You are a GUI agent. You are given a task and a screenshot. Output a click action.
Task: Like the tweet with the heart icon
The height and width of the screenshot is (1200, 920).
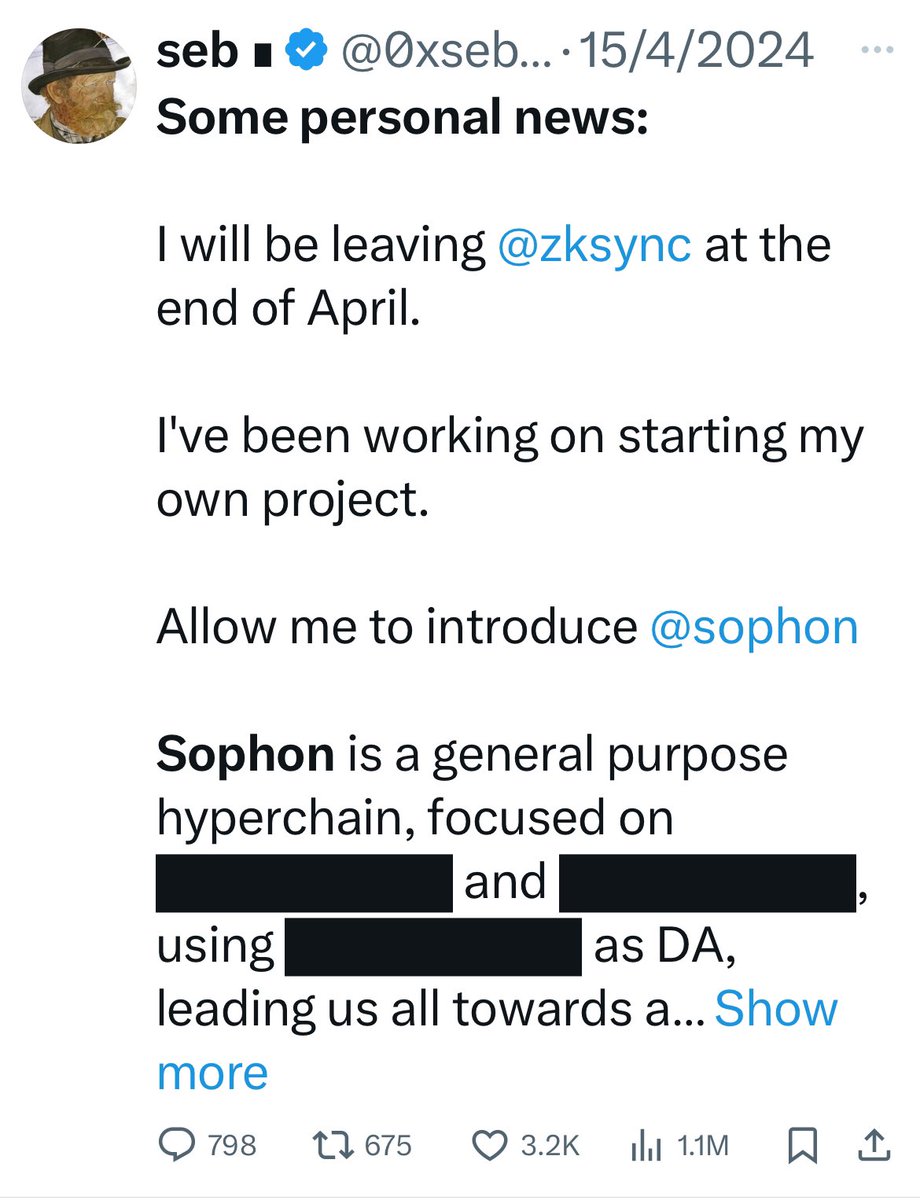tap(491, 1144)
